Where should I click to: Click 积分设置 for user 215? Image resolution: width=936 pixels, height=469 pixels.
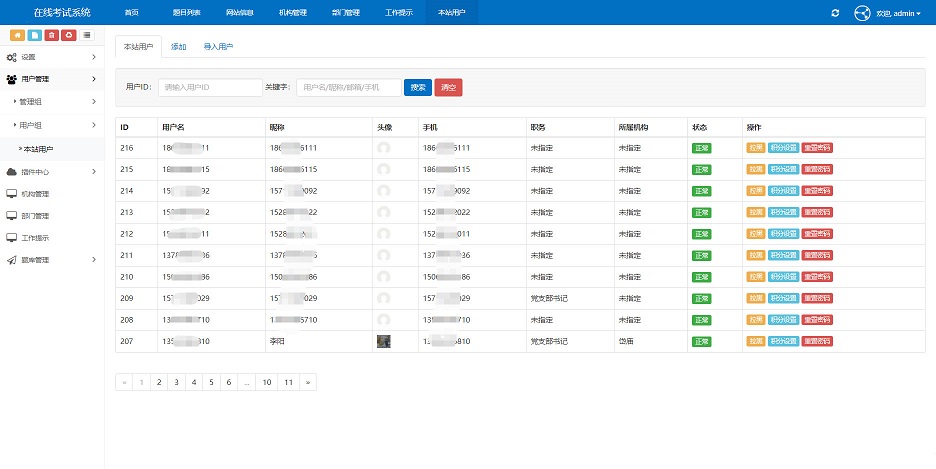(x=783, y=169)
